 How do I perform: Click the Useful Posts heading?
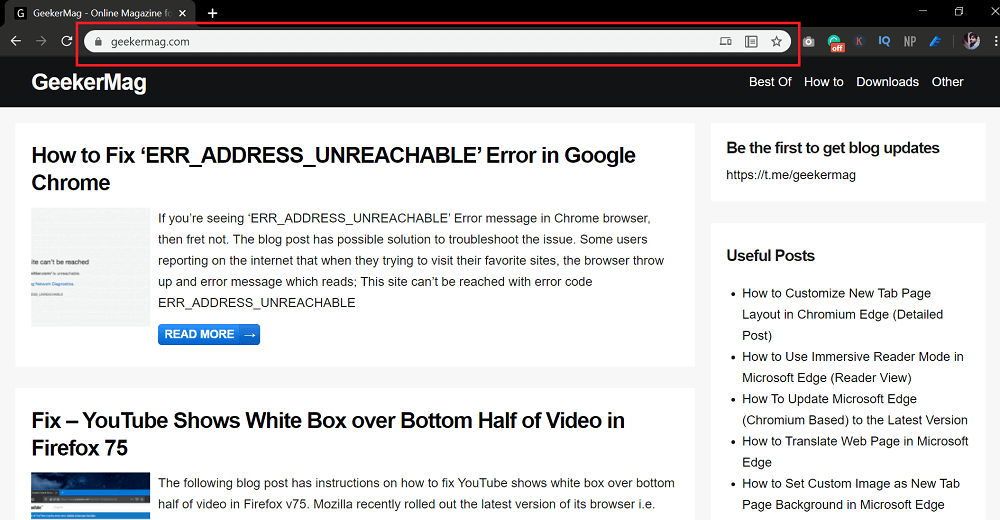click(x=770, y=256)
